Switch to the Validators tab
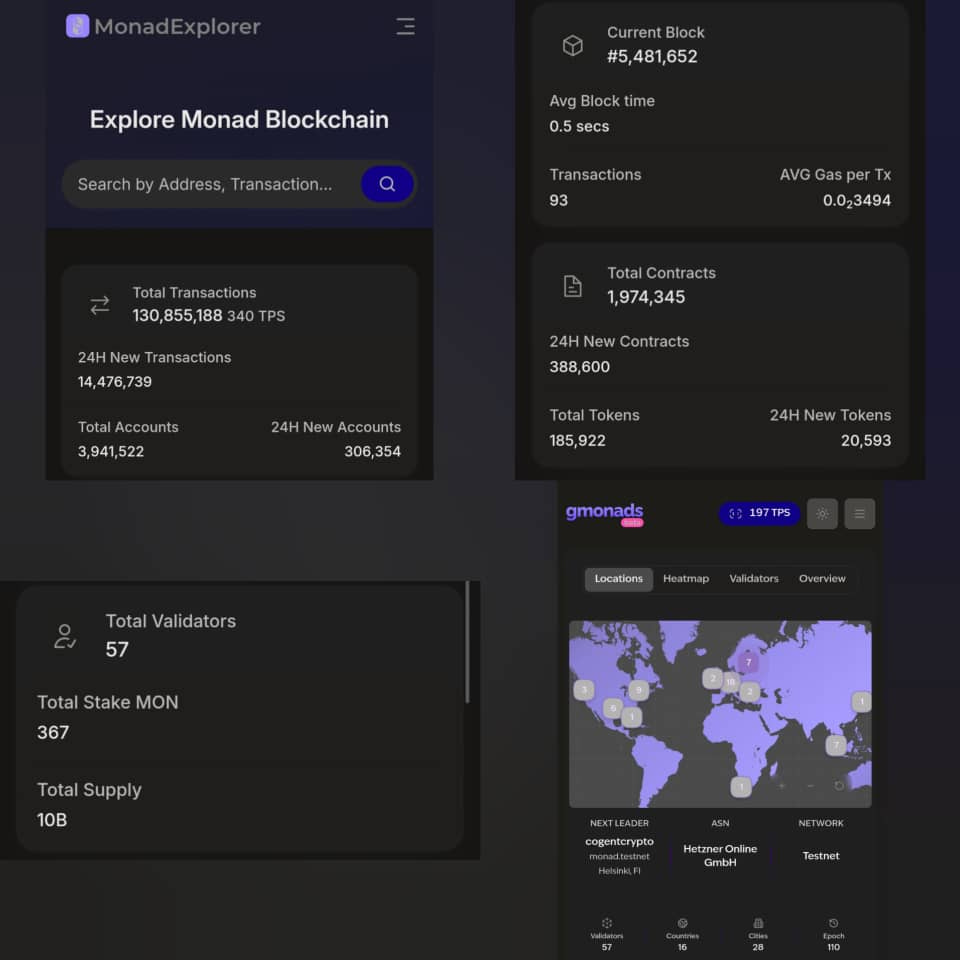The width and height of the screenshot is (960, 960). coord(754,579)
